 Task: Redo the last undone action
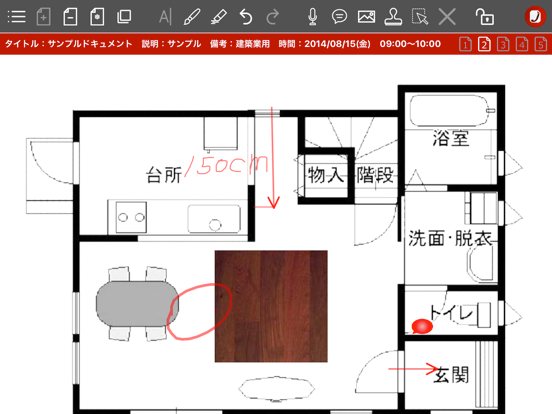click(272, 17)
